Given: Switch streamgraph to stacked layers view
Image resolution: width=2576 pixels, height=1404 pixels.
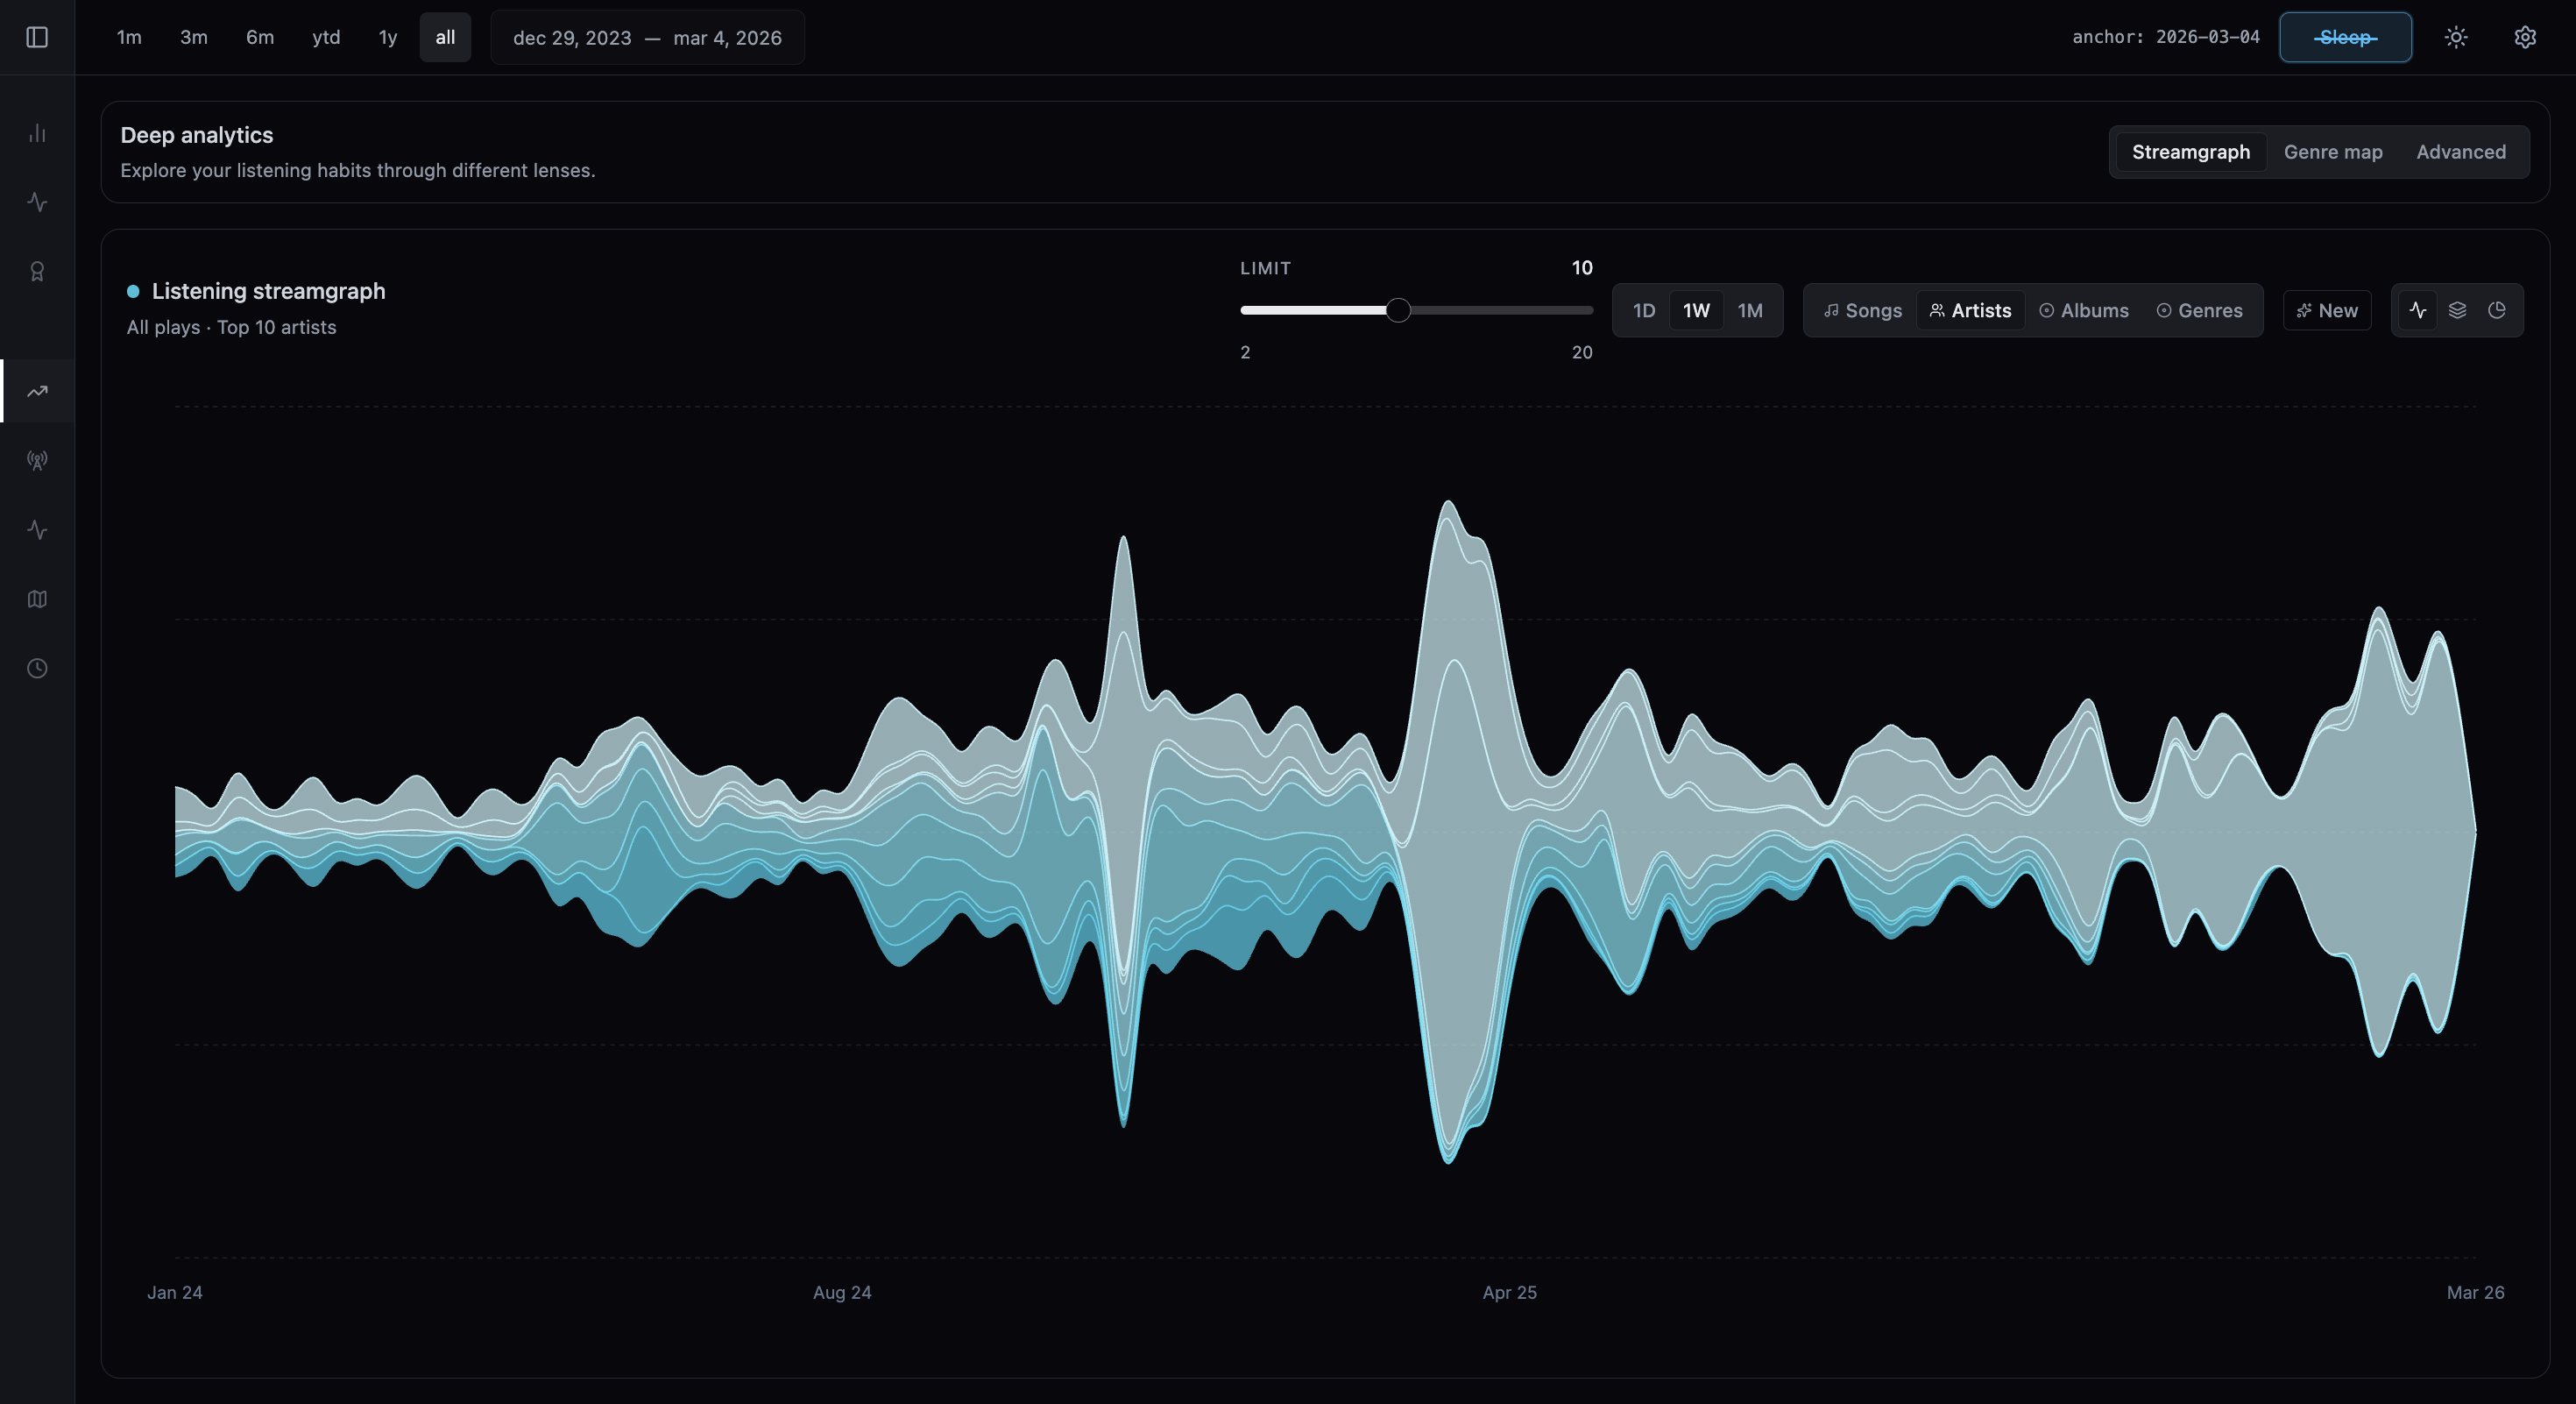Looking at the screenshot, I should click(x=2458, y=310).
